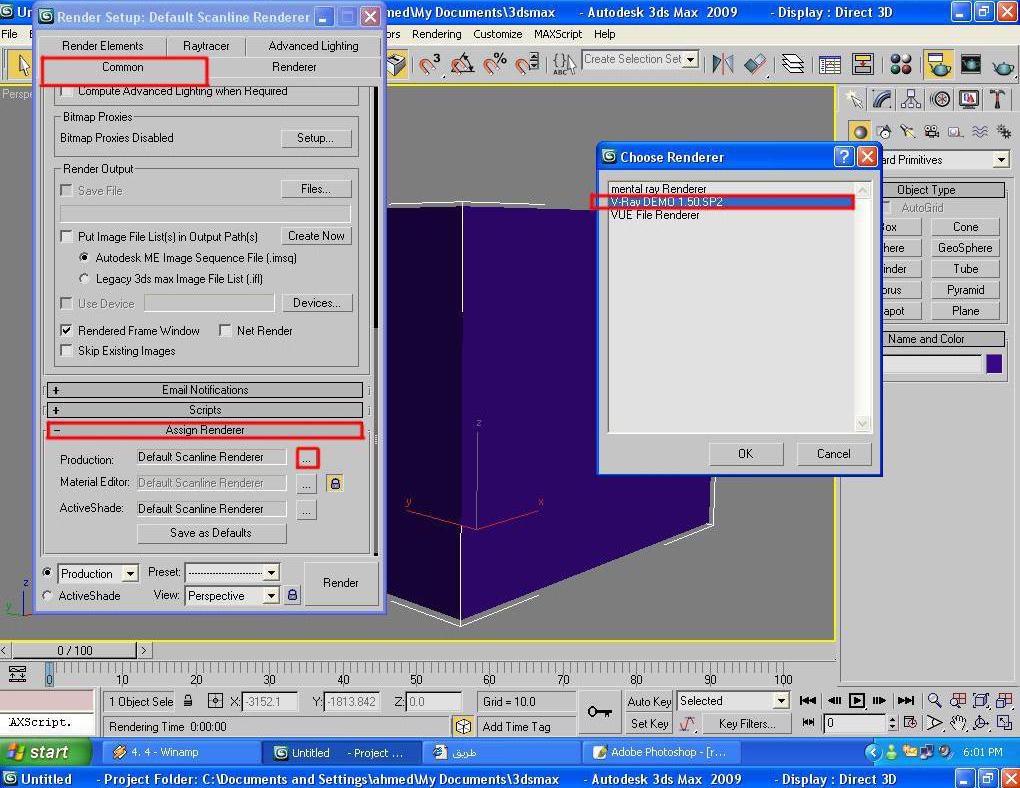Image resolution: width=1020 pixels, height=788 pixels.
Task: Switch to the Renderer tab
Action: 294,67
